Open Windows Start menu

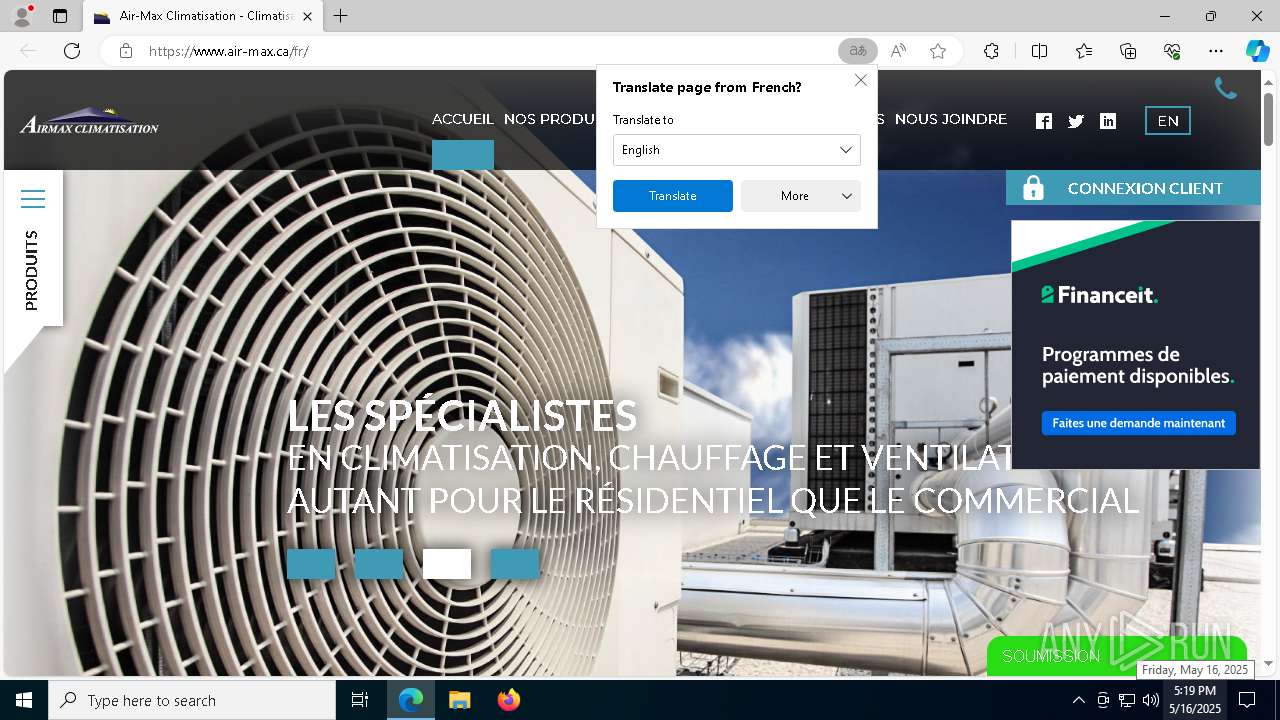click(x=24, y=700)
